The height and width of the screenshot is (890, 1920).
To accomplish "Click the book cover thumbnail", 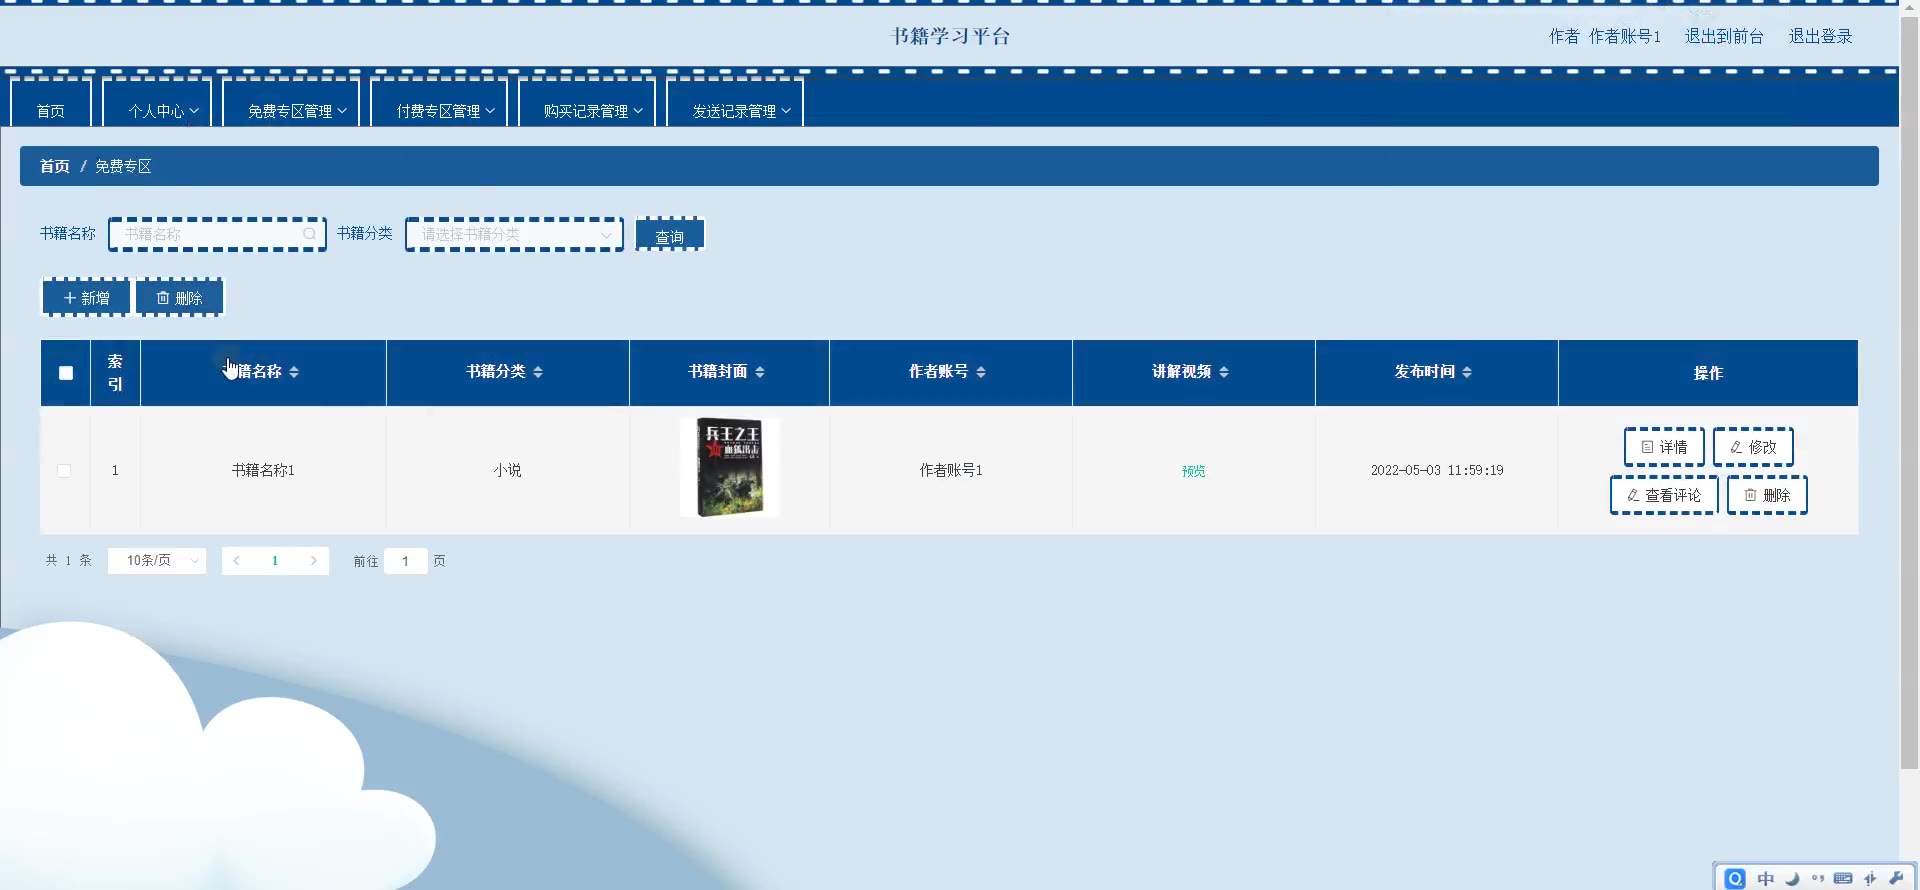I will [729, 467].
